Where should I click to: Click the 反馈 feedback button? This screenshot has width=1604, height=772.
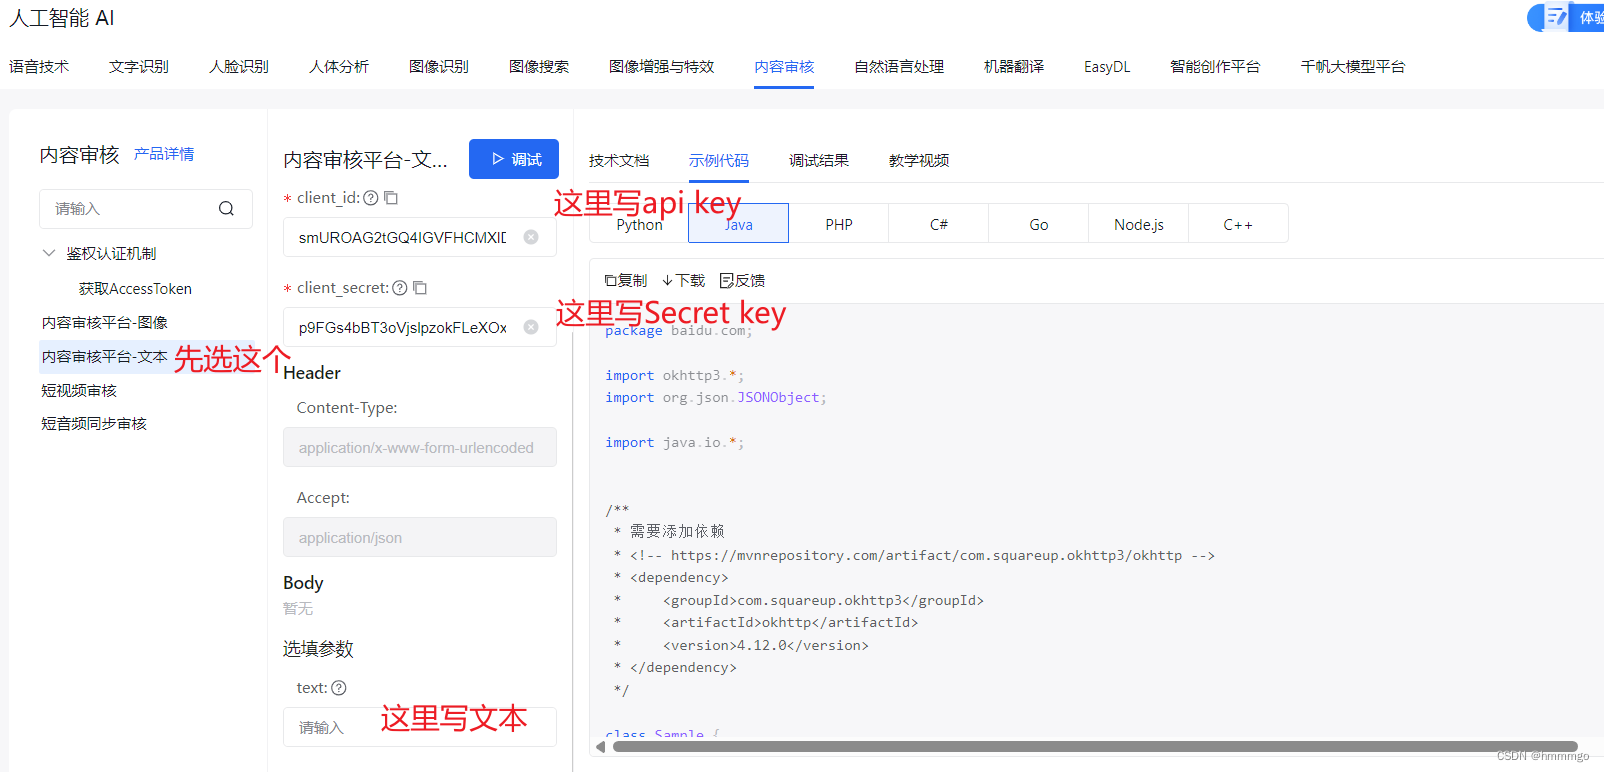(742, 281)
